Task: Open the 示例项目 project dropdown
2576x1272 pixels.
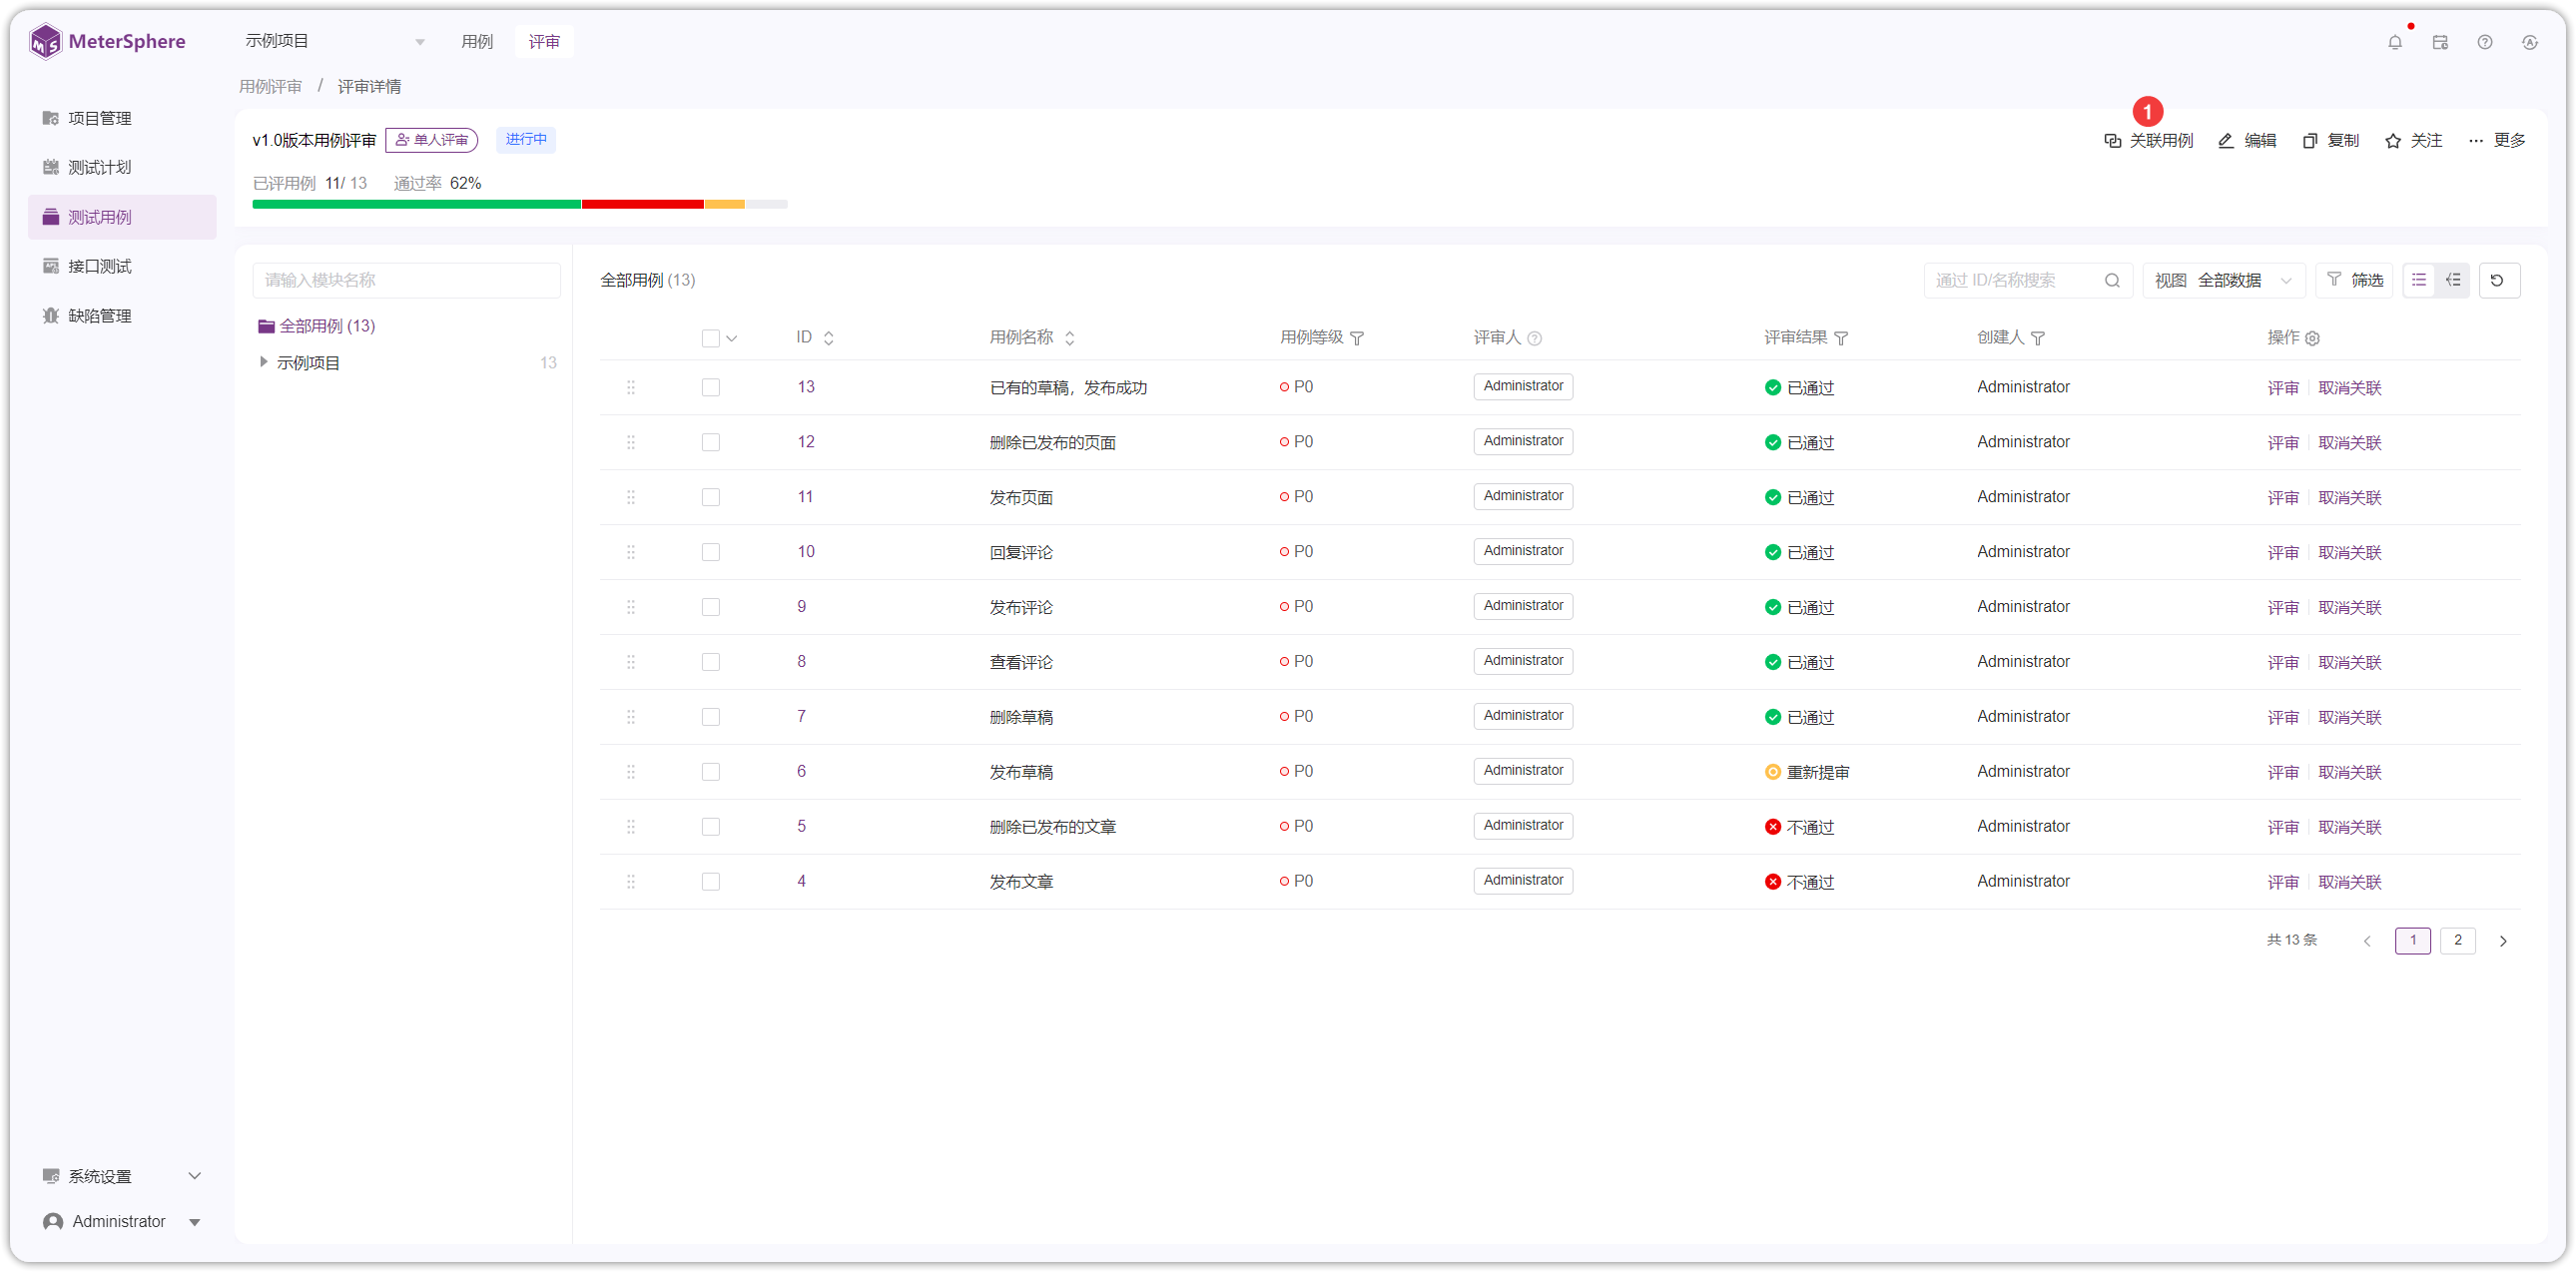Action: [334, 41]
